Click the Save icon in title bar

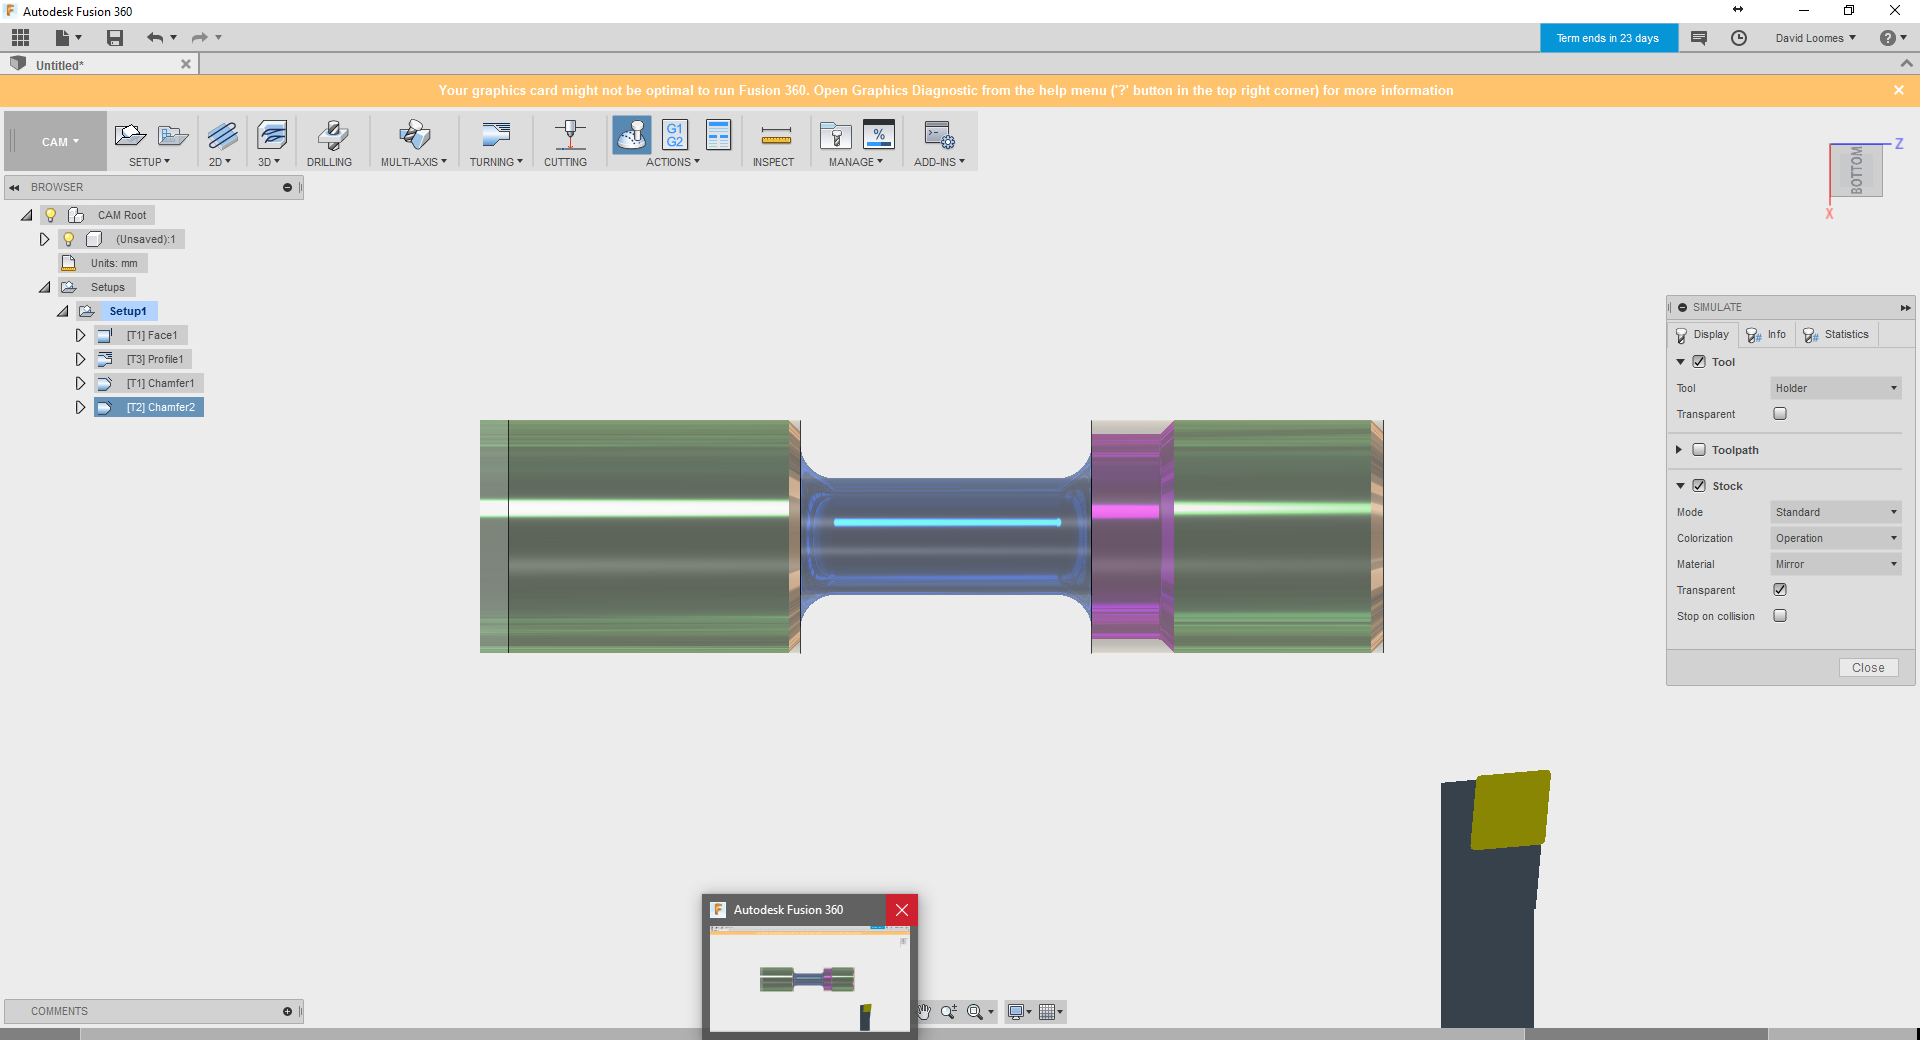click(115, 38)
